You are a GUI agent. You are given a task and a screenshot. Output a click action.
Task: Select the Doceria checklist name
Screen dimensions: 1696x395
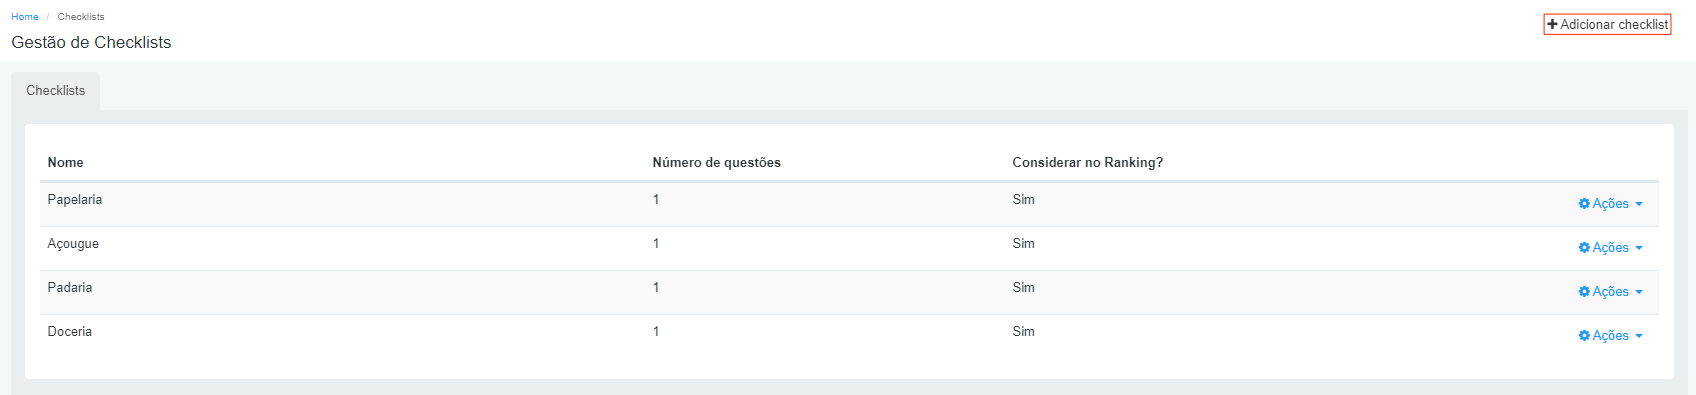pos(70,331)
